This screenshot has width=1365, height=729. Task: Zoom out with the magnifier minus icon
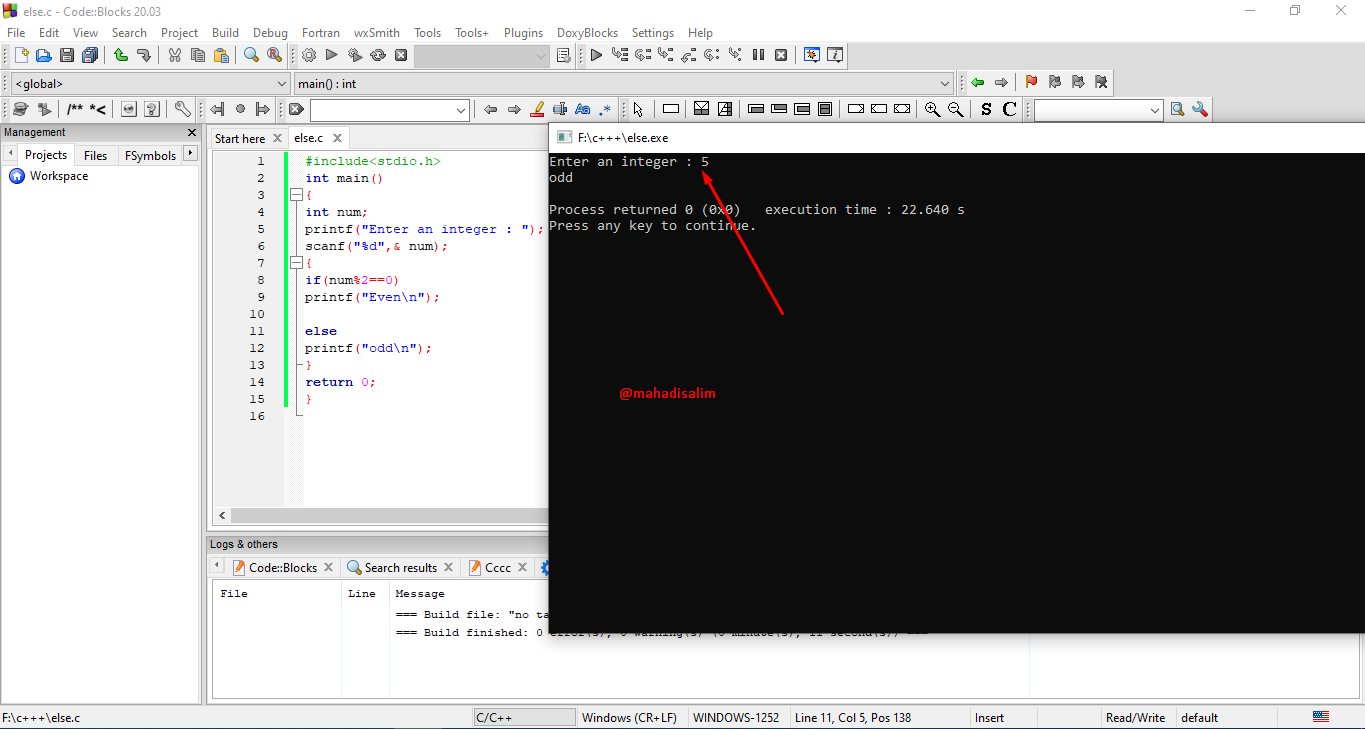point(955,110)
